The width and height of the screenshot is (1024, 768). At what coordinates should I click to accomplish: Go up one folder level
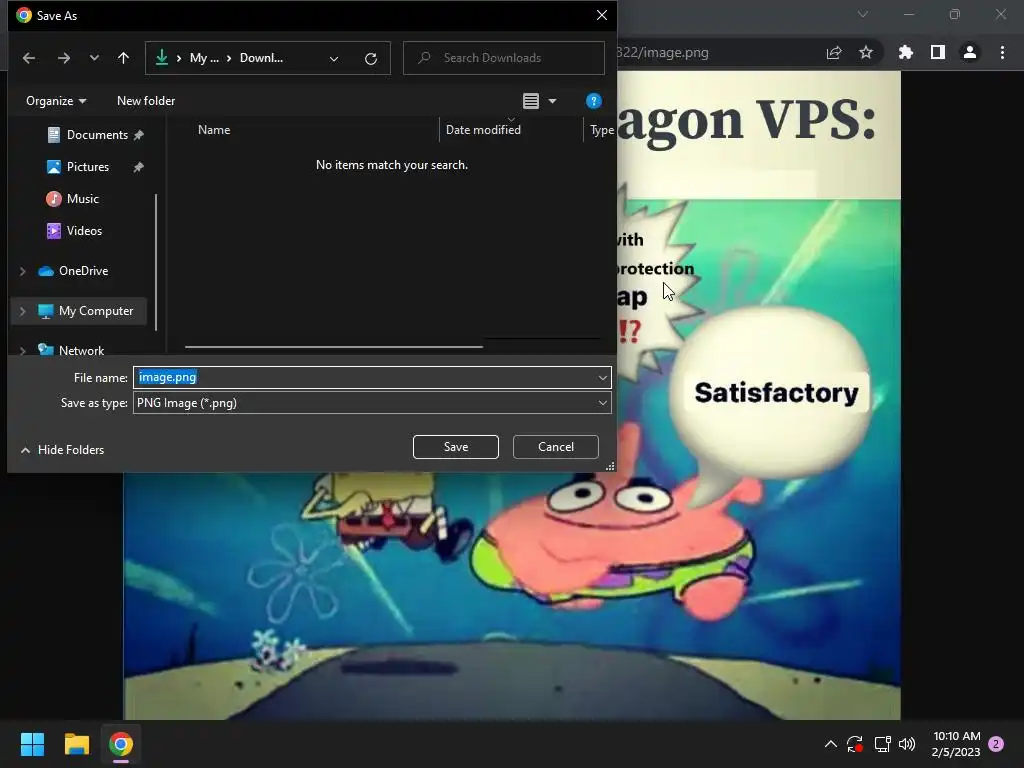[x=123, y=58]
